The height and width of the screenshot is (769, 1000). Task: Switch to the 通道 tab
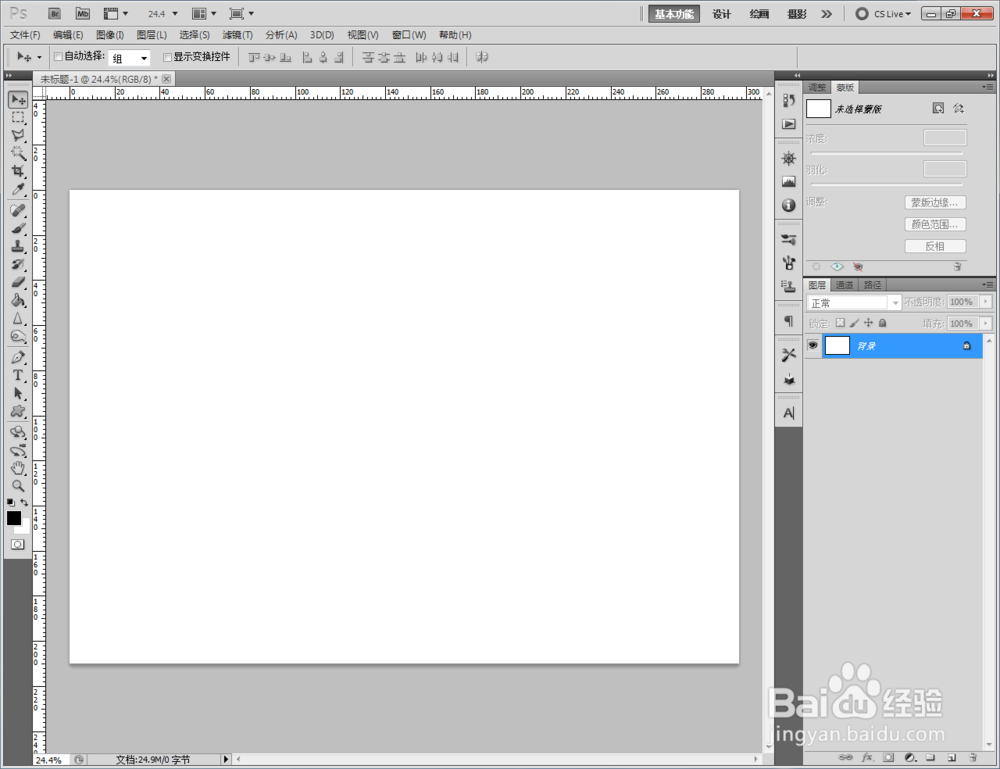coord(844,285)
